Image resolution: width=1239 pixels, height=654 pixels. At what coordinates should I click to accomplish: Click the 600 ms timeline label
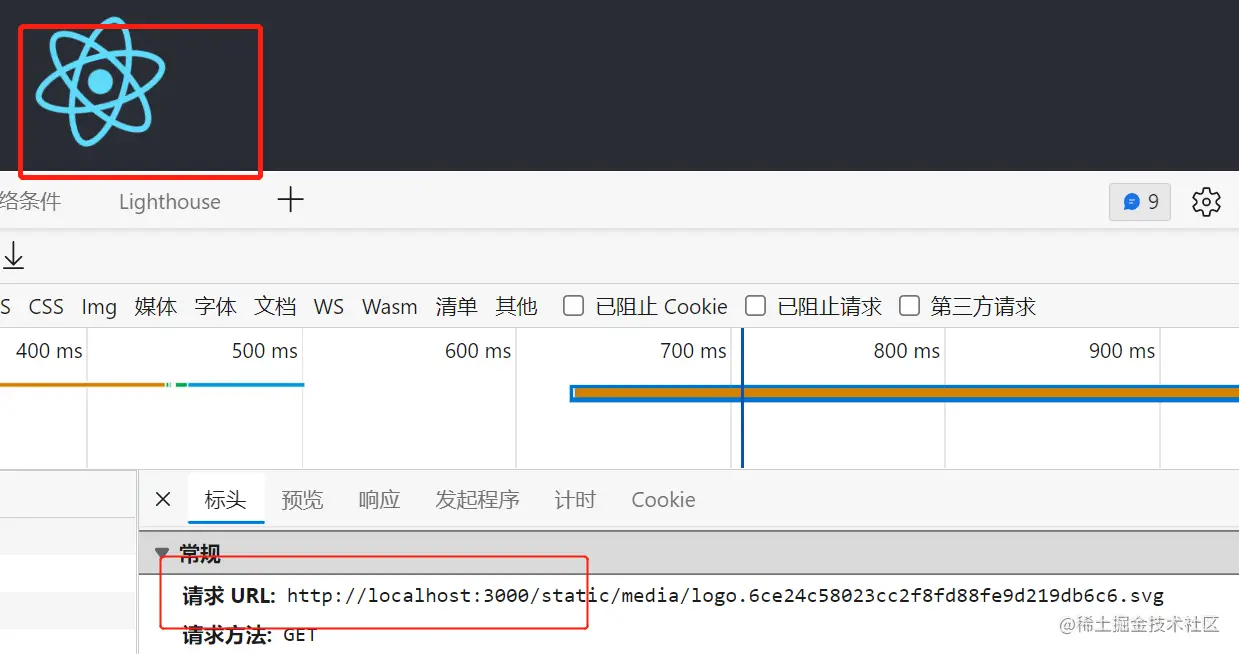(x=478, y=351)
